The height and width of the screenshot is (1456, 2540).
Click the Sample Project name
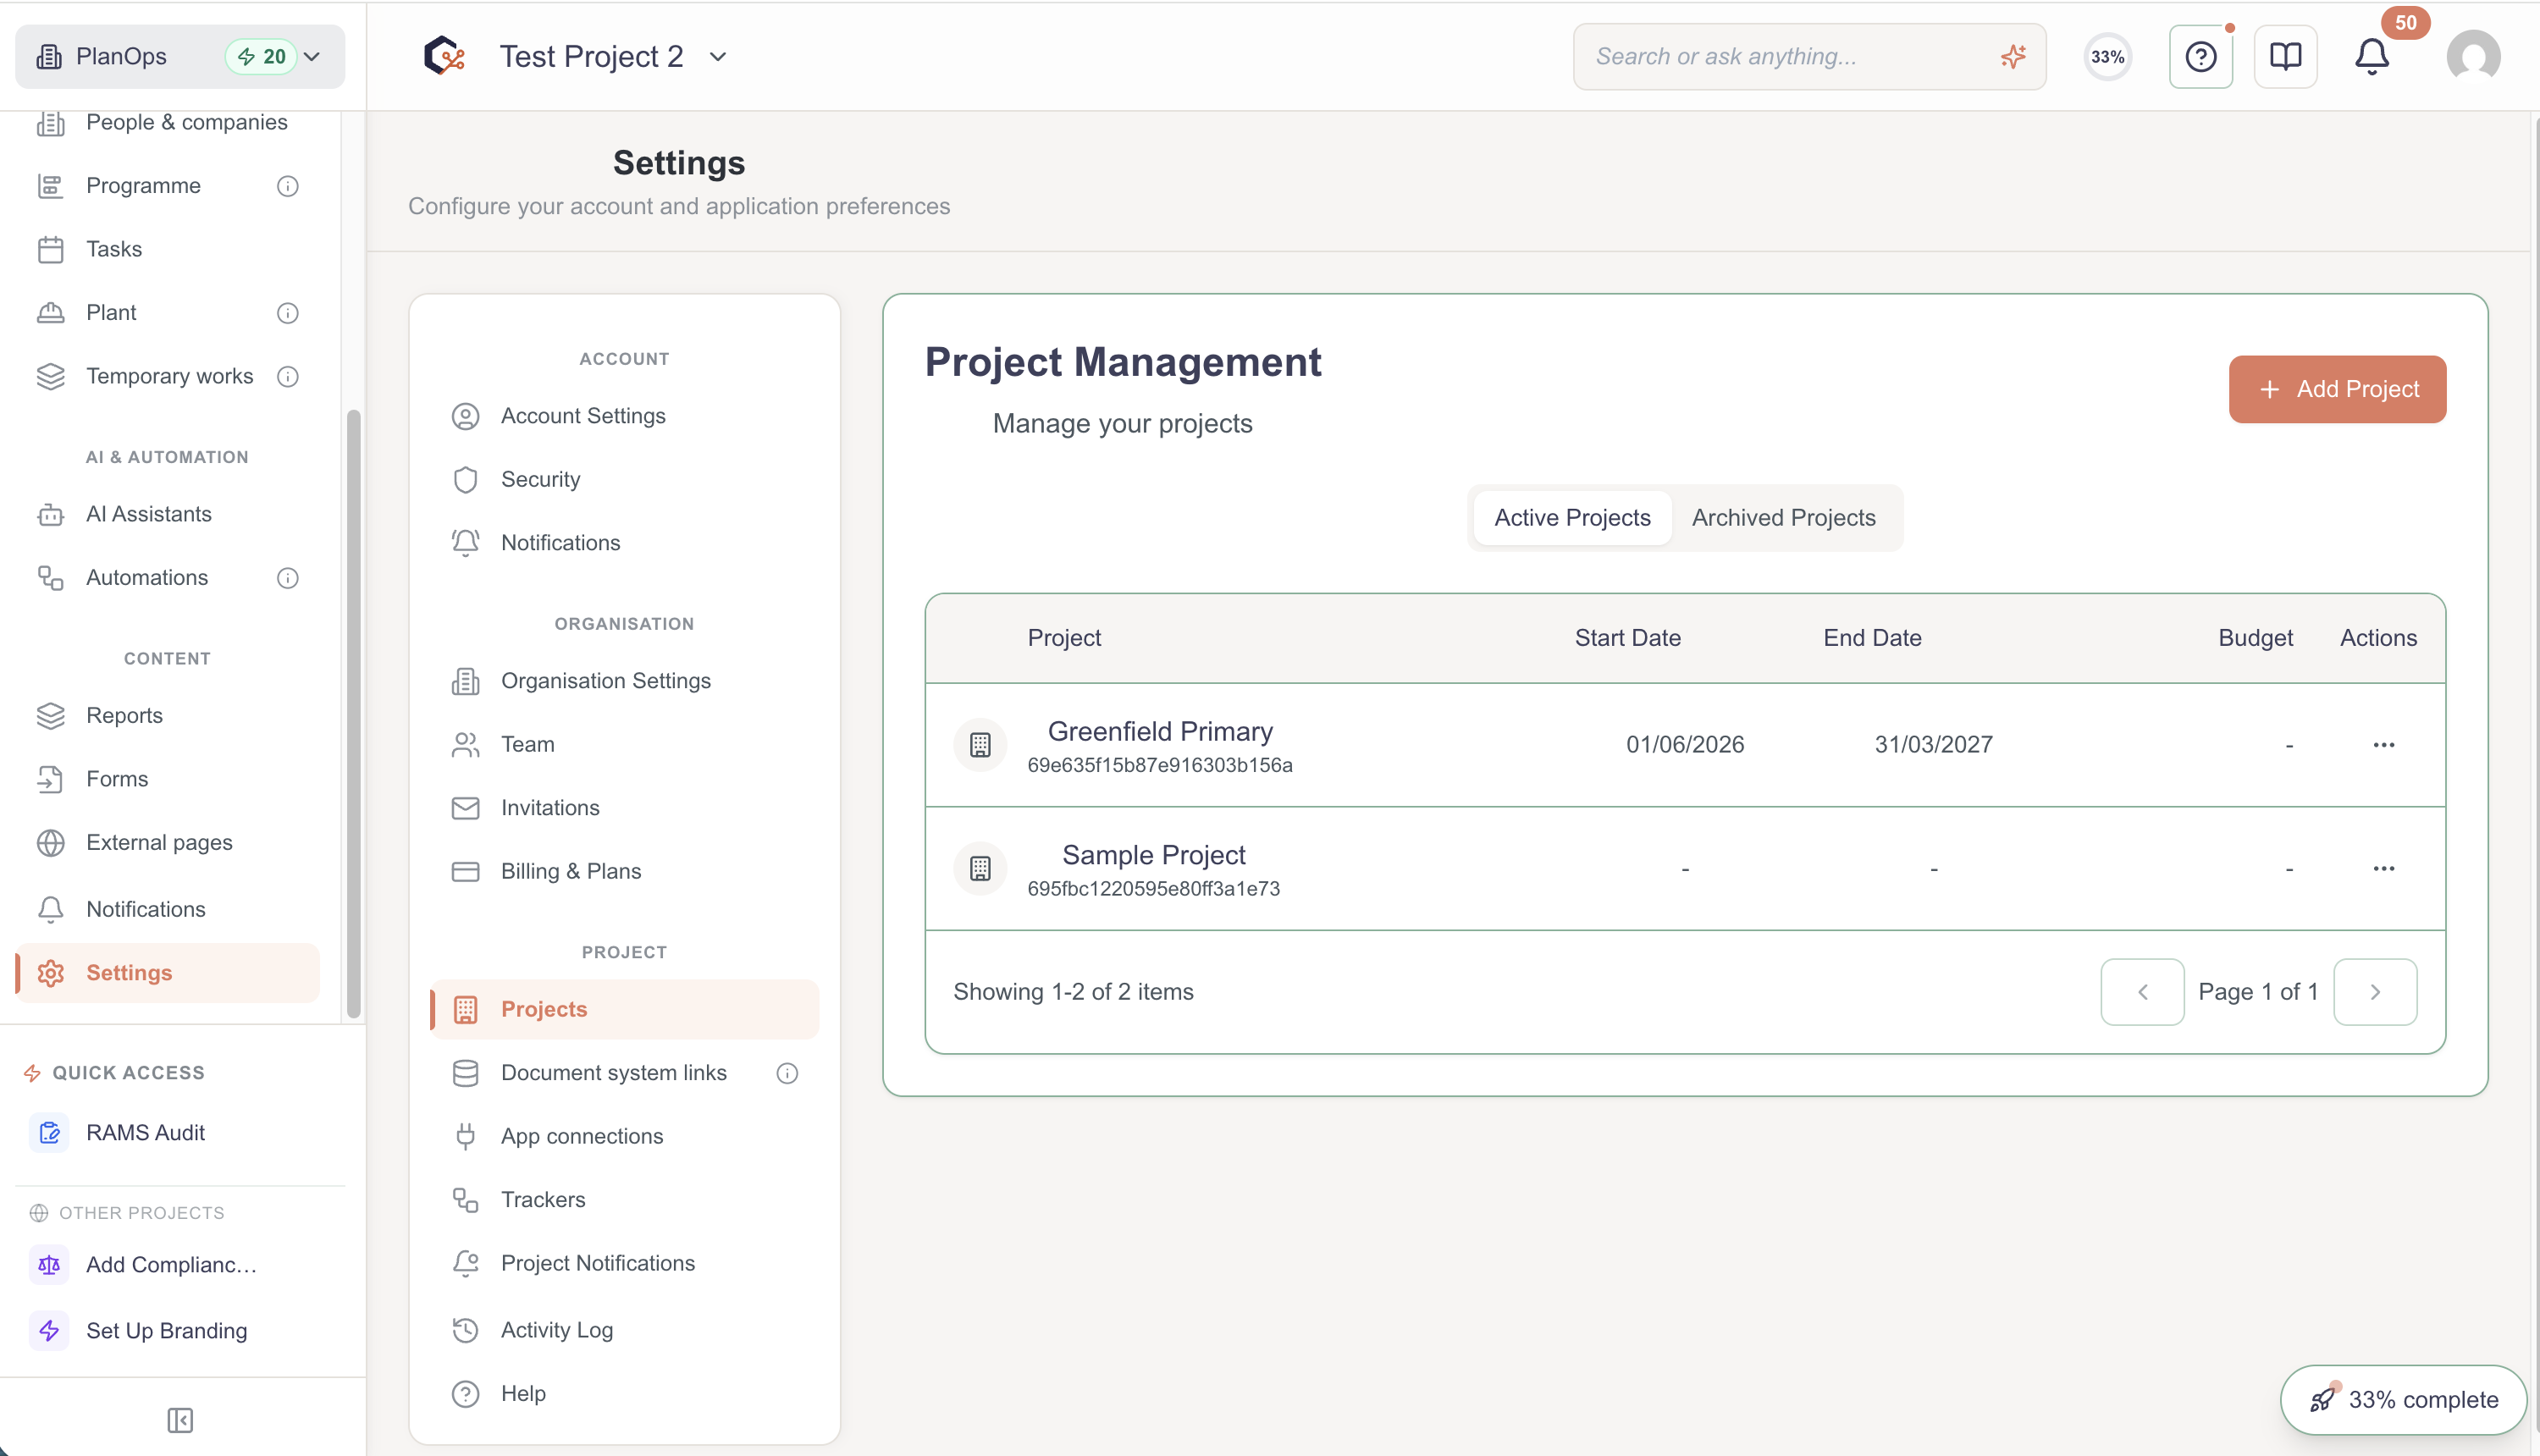tap(1153, 856)
